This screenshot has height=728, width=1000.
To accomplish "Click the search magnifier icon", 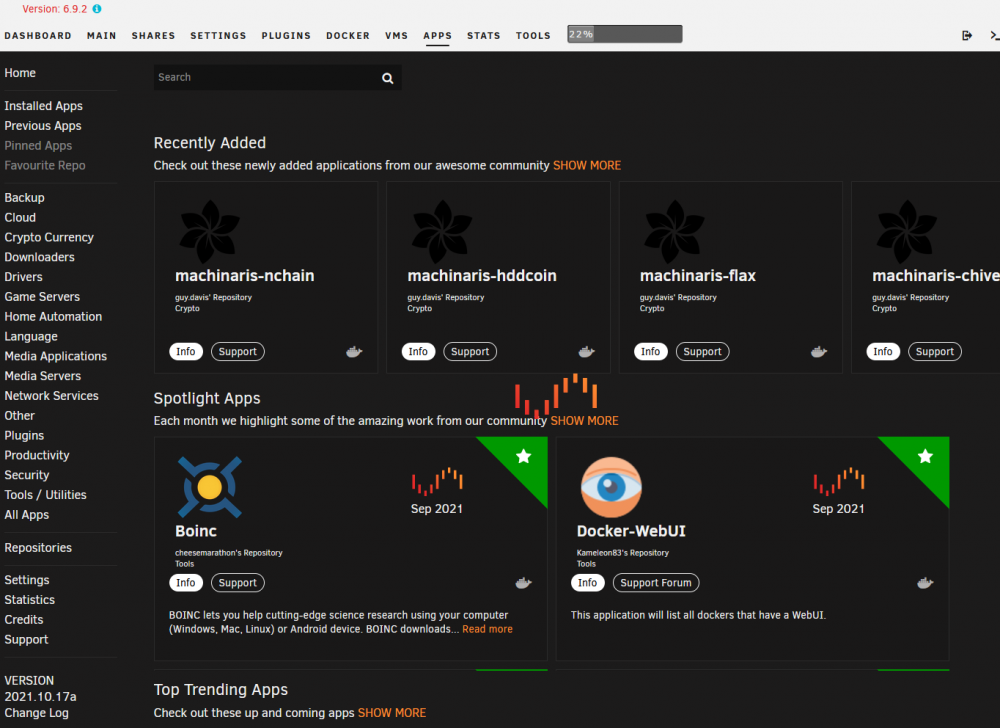I will 387,78.
